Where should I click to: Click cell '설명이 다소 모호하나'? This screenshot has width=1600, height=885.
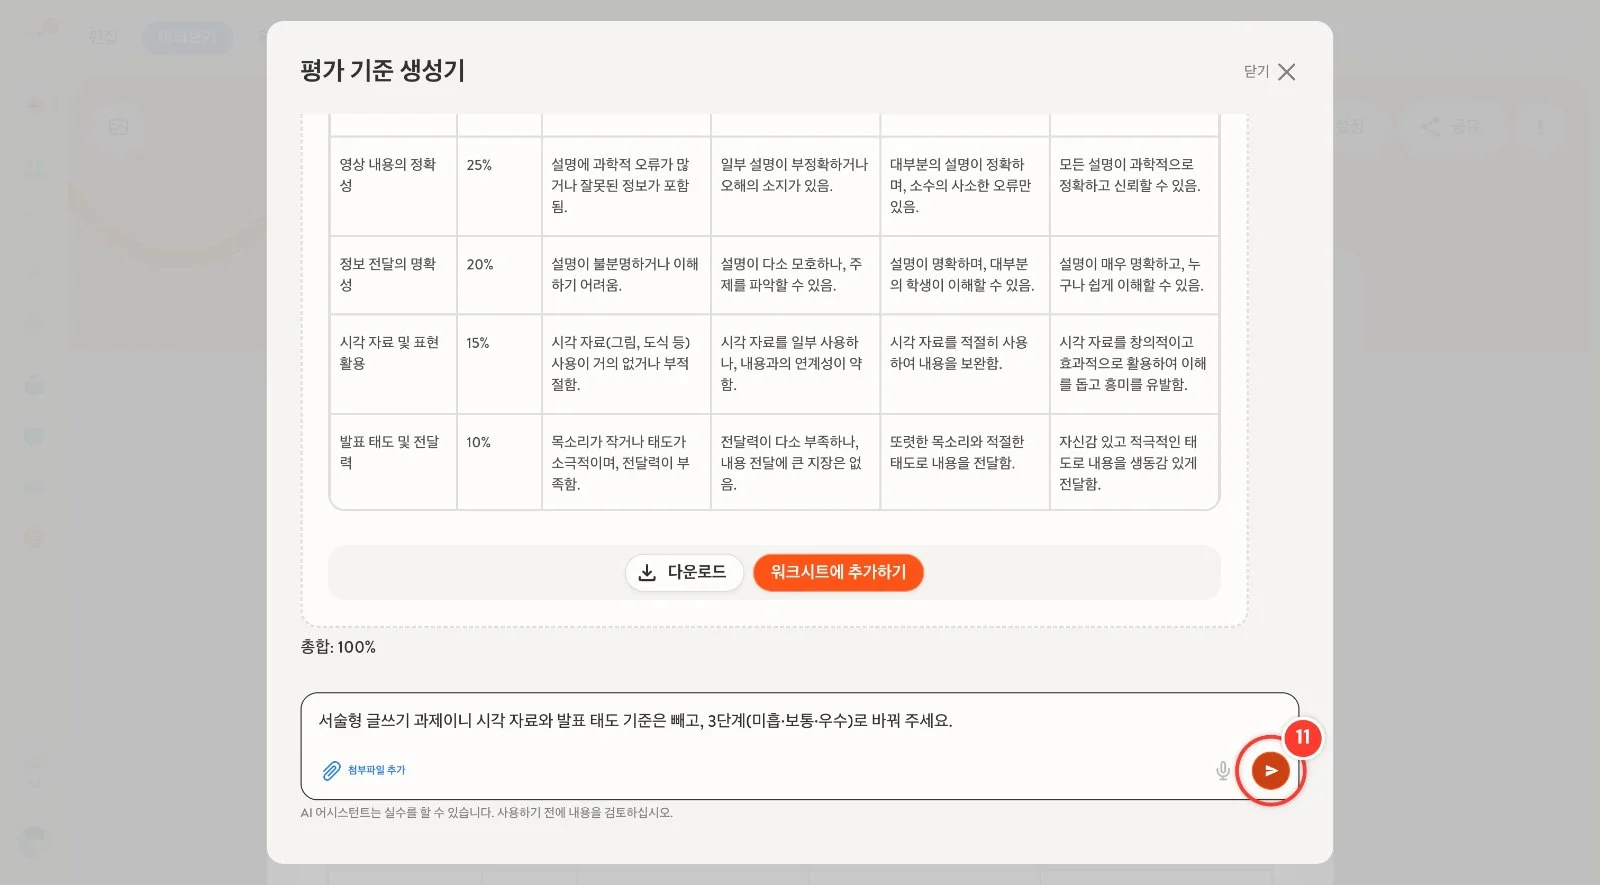(x=795, y=275)
